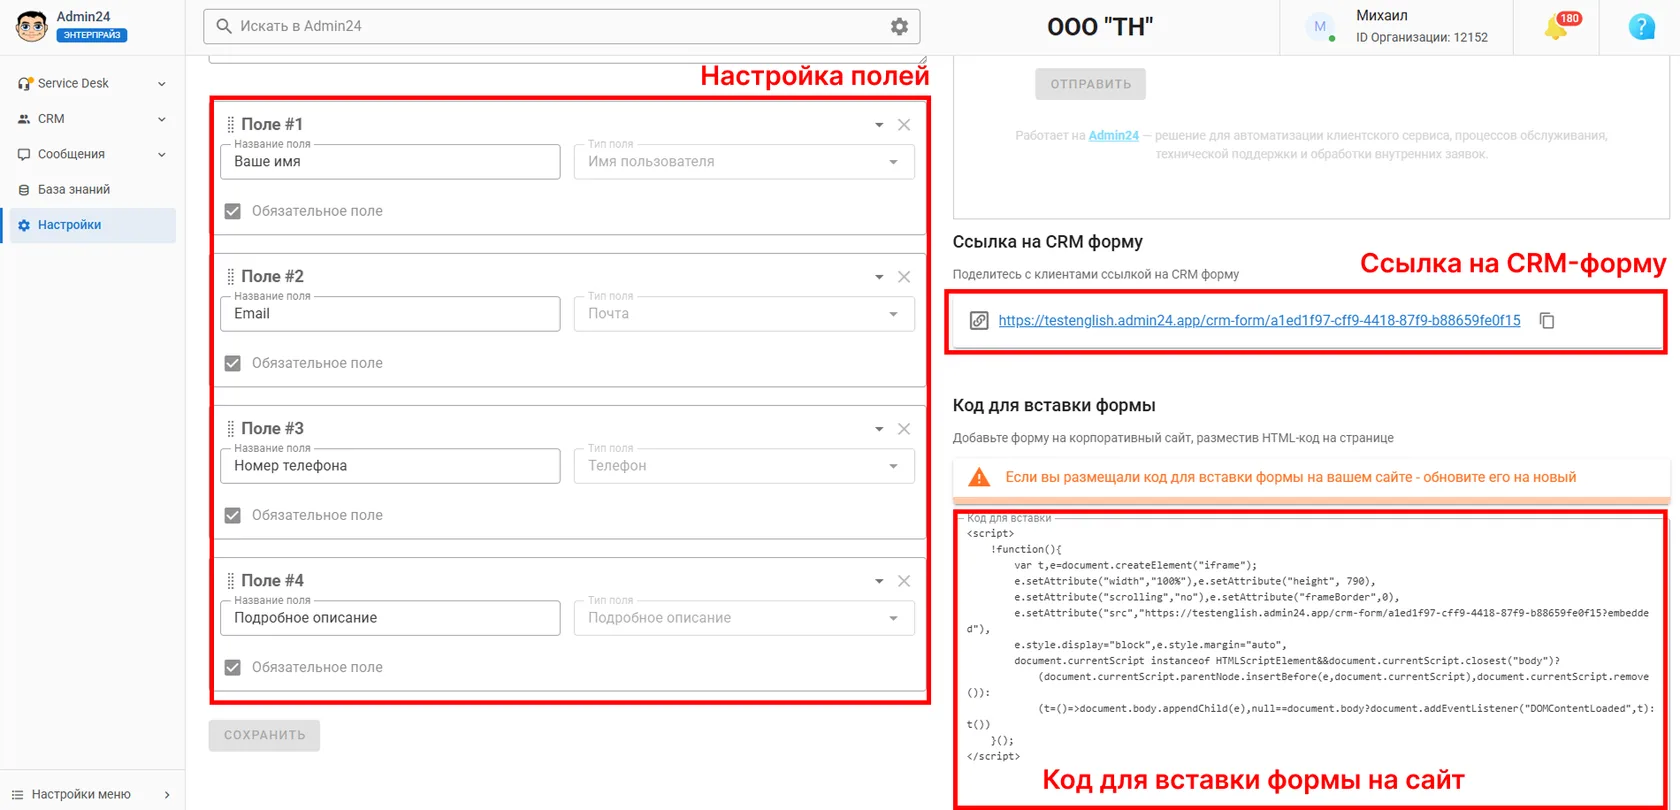This screenshot has height=810, width=1680.
Task: Grab the drag handle of Поле #1
Action: click(x=230, y=125)
